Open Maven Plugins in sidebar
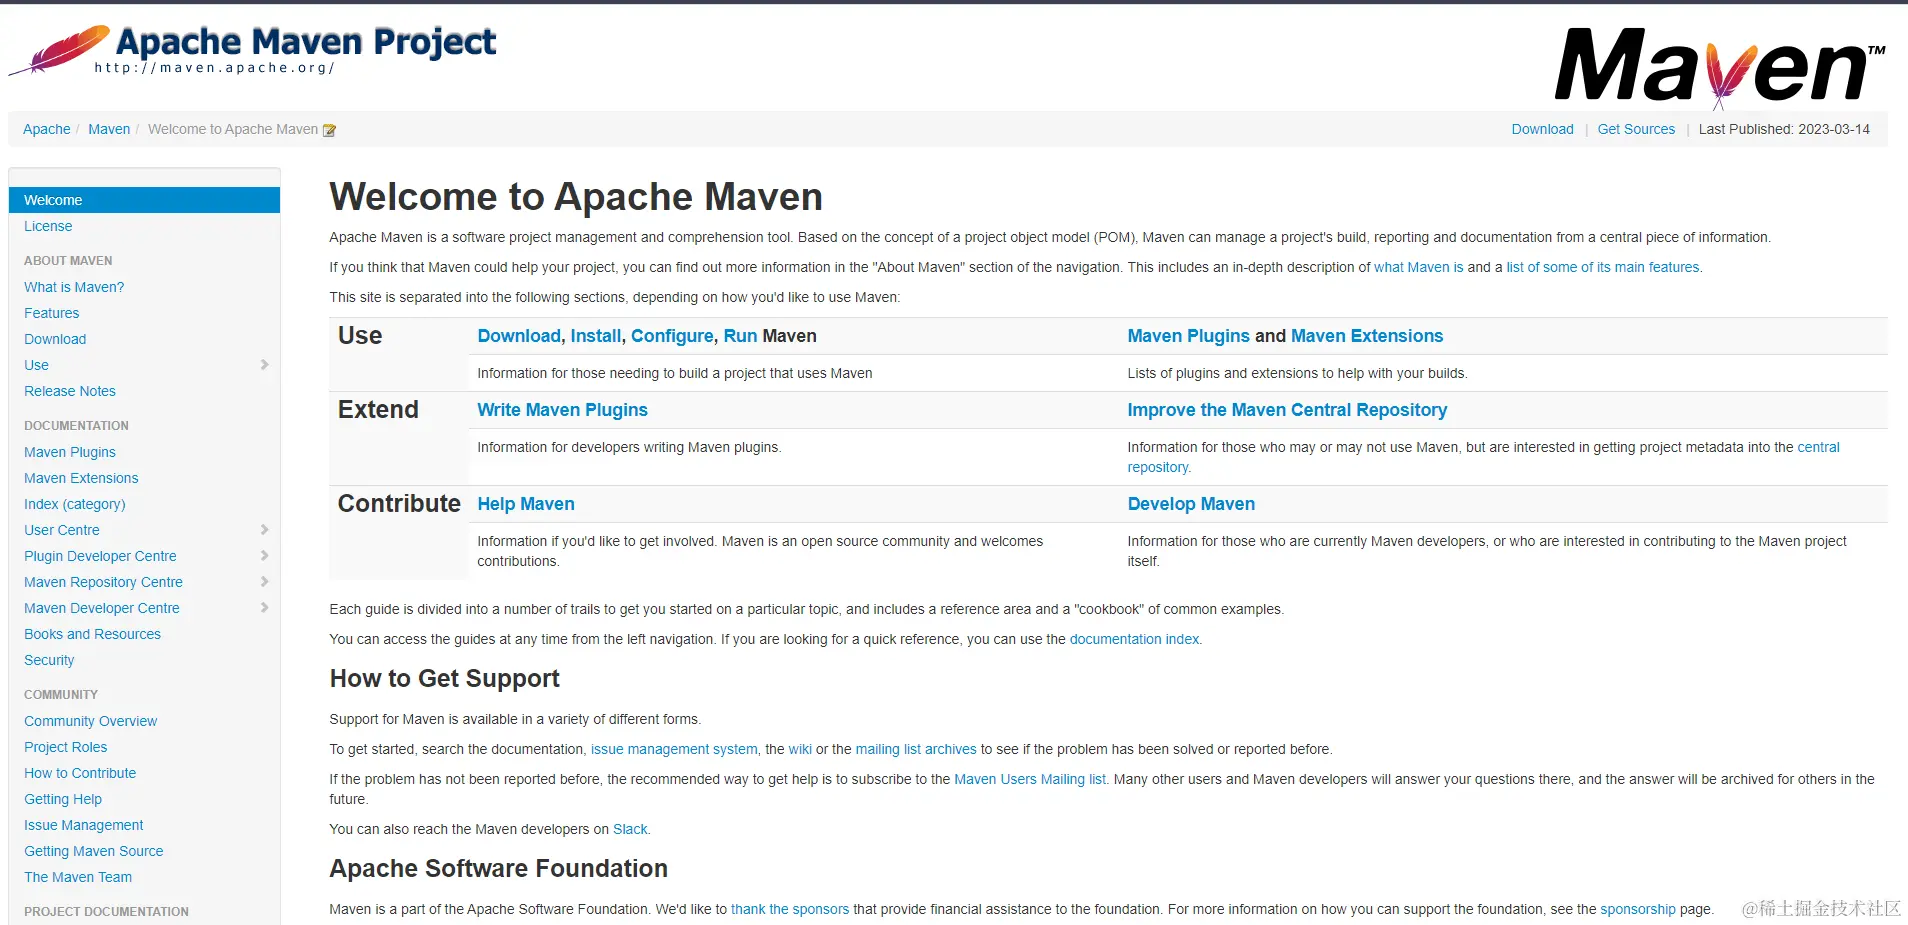 70,452
